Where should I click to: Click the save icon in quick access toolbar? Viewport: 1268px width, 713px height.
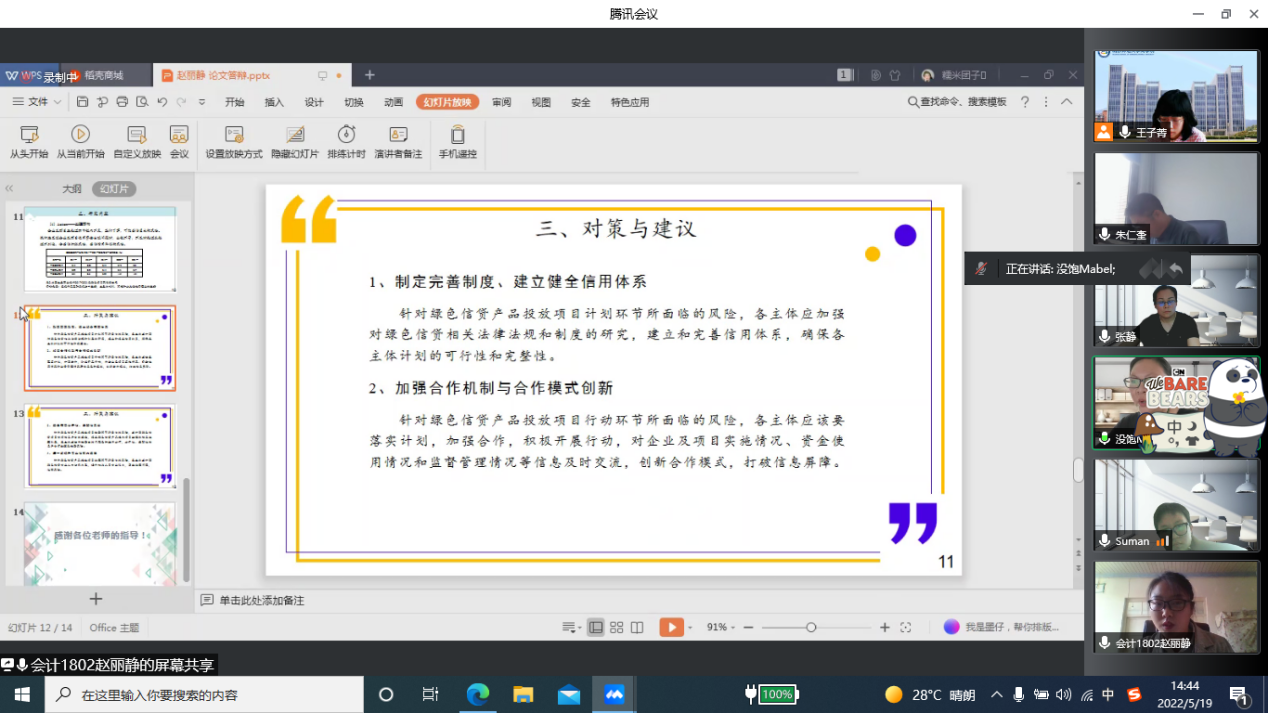pos(83,102)
